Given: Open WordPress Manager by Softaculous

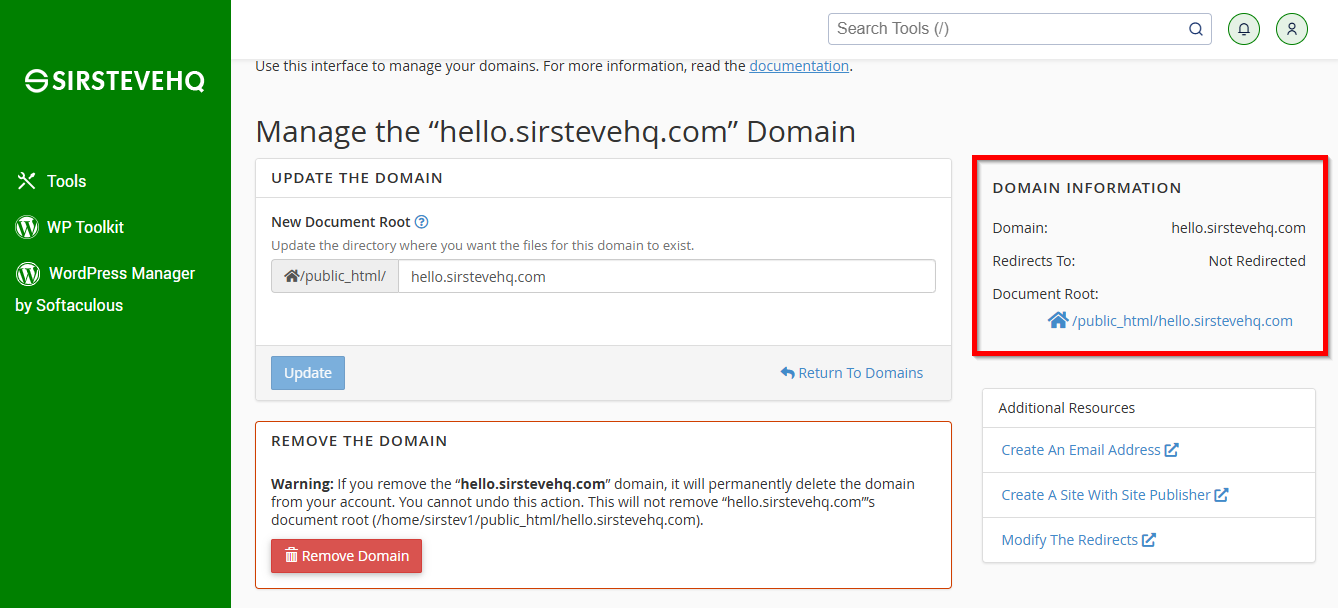Looking at the screenshot, I should (x=105, y=289).
